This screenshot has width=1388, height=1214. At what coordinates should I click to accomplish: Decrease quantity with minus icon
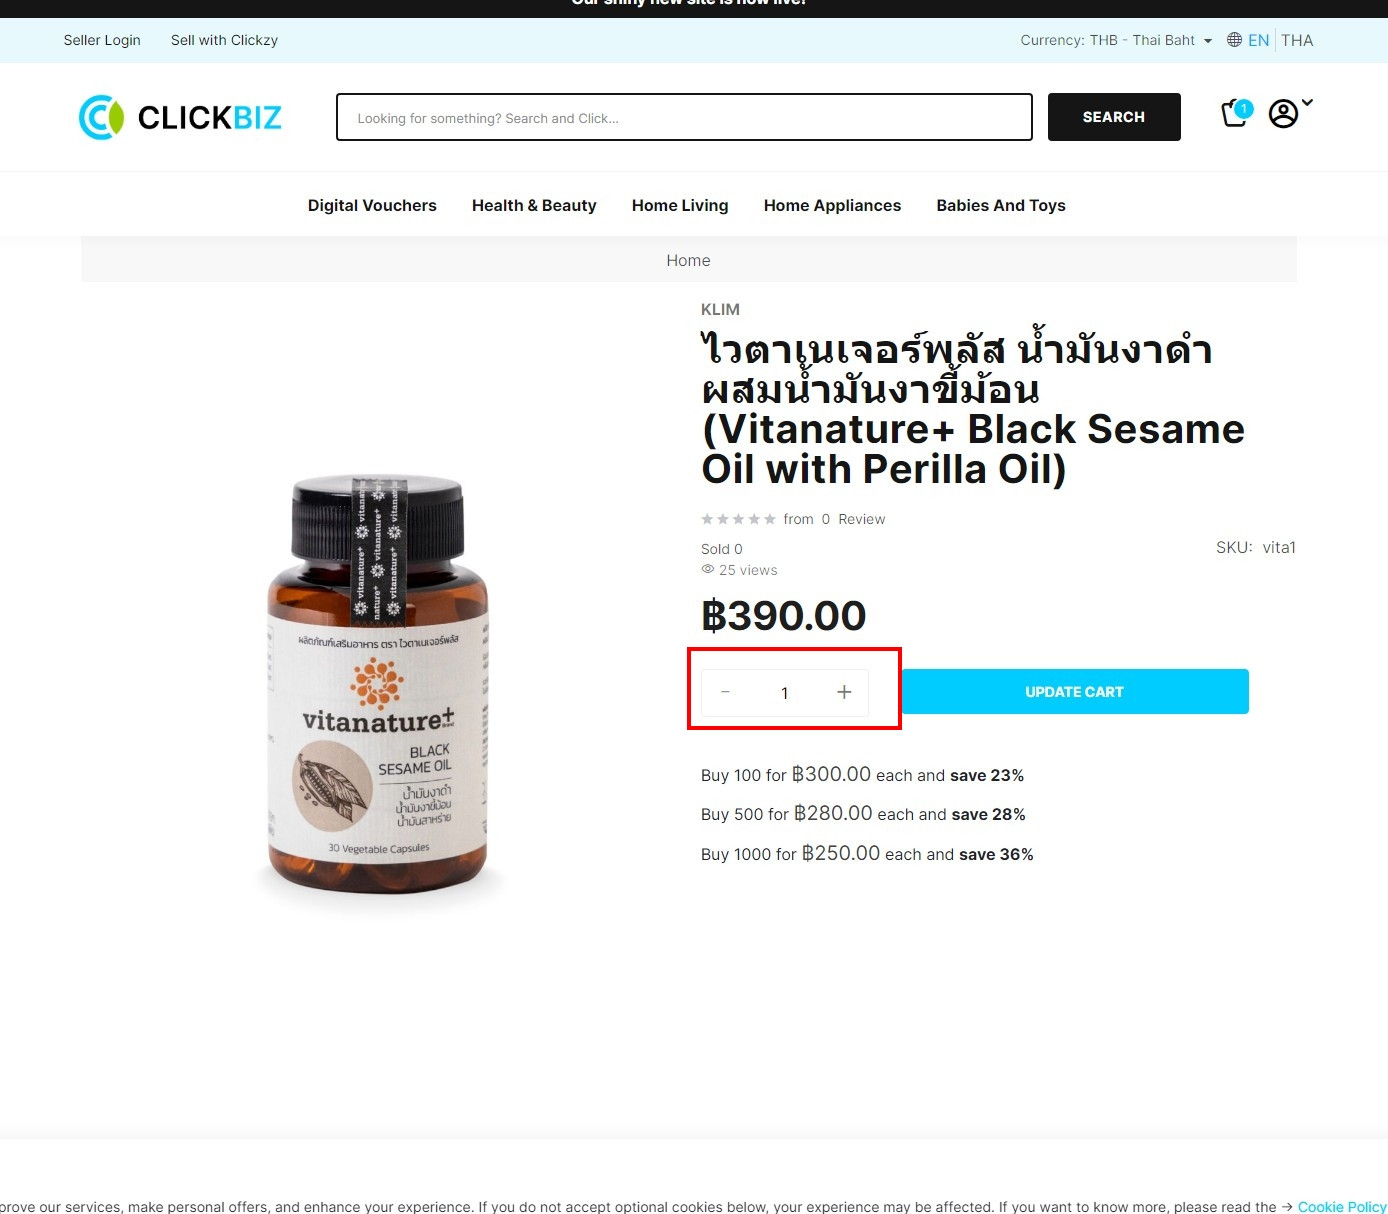click(x=725, y=692)
